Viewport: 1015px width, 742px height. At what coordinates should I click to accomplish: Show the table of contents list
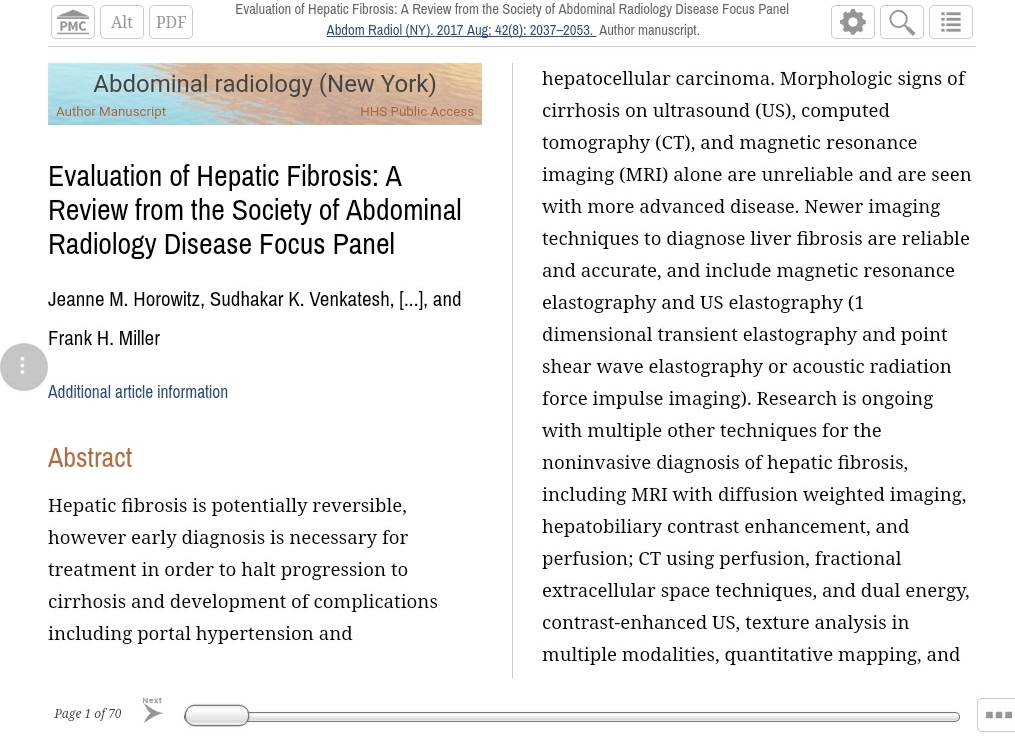point(951,23)
